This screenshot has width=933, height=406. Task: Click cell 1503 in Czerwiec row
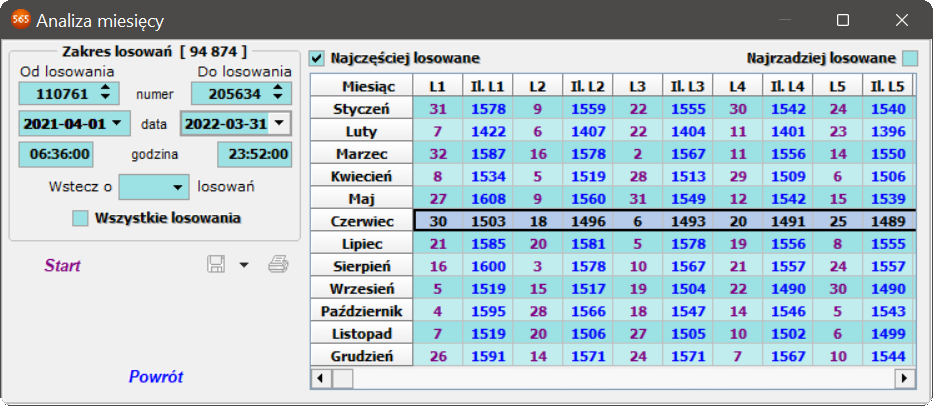point(488,221)
